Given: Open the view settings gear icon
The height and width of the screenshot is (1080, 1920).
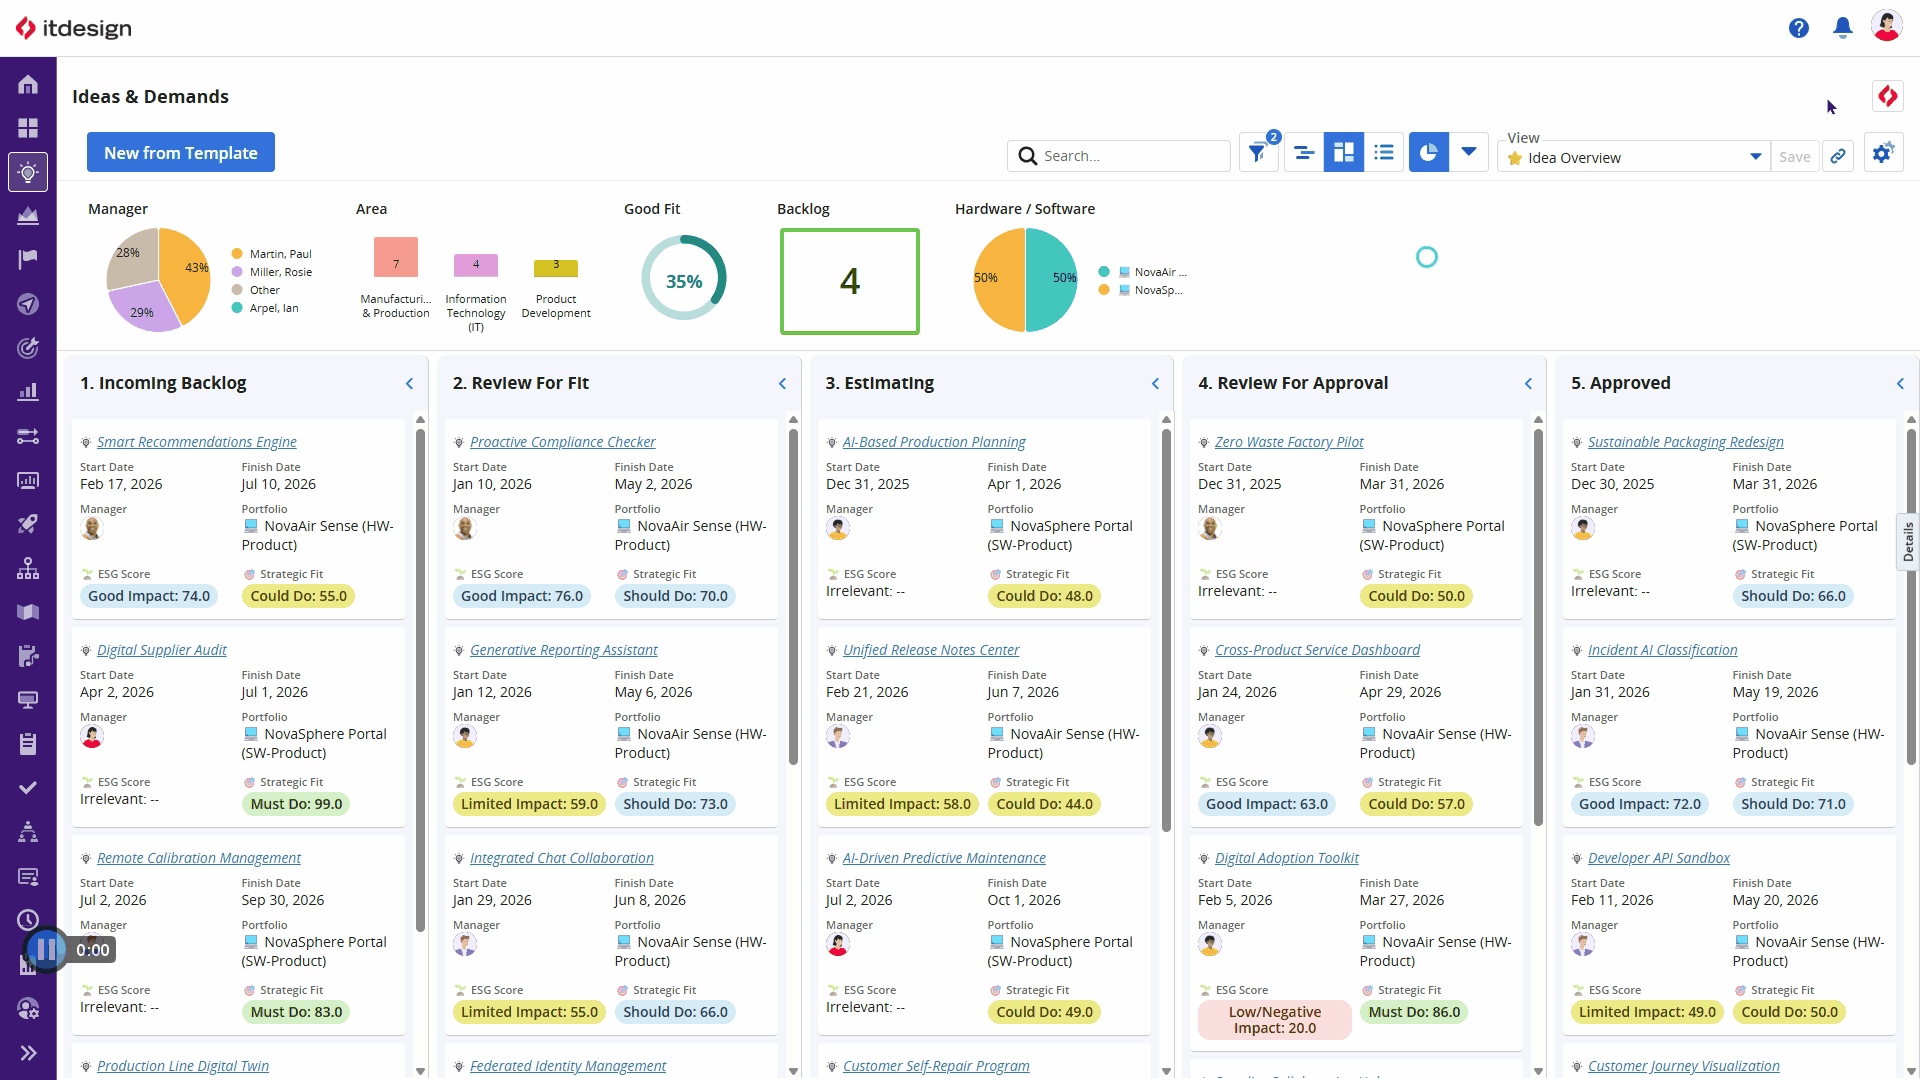Looking at the screenshot, I should [1883, 153].
